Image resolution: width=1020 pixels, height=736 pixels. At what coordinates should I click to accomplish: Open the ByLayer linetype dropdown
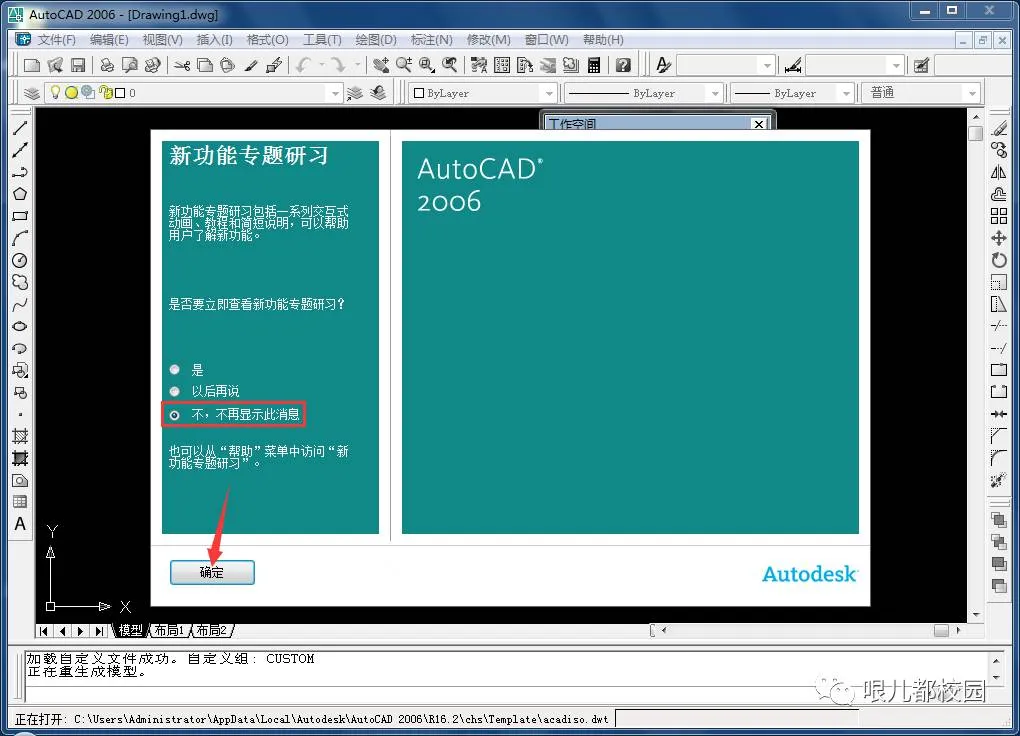point(715,94)
